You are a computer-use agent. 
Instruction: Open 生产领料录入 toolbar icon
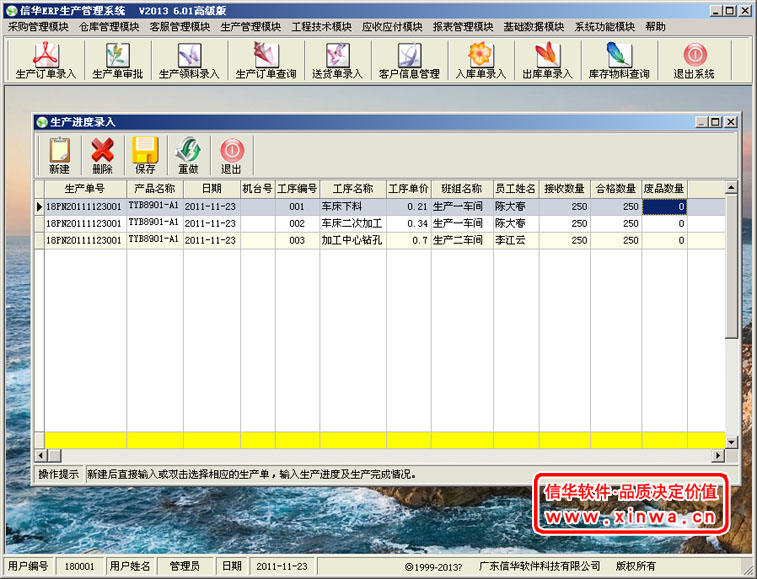coord(189,60)
